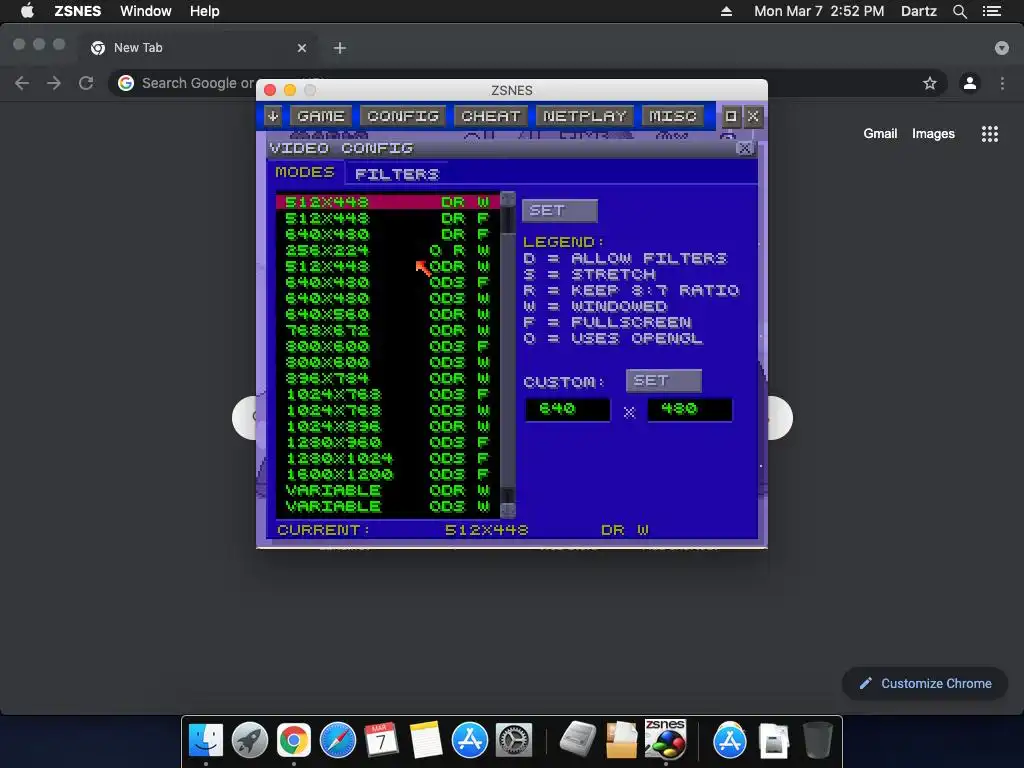Select the 800x600 ODS W mode
Viewport: 1024px width, 768px height.
(388, 362)
